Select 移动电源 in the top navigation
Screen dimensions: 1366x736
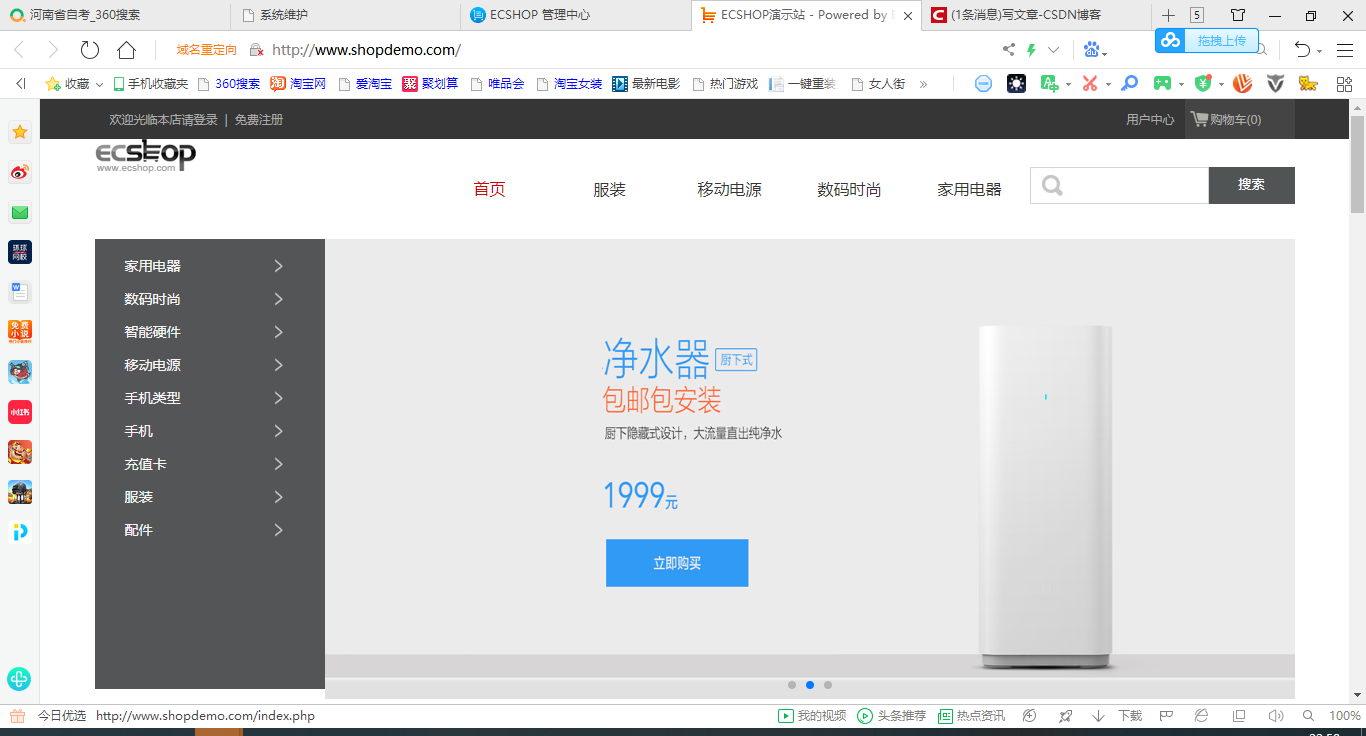728,189
